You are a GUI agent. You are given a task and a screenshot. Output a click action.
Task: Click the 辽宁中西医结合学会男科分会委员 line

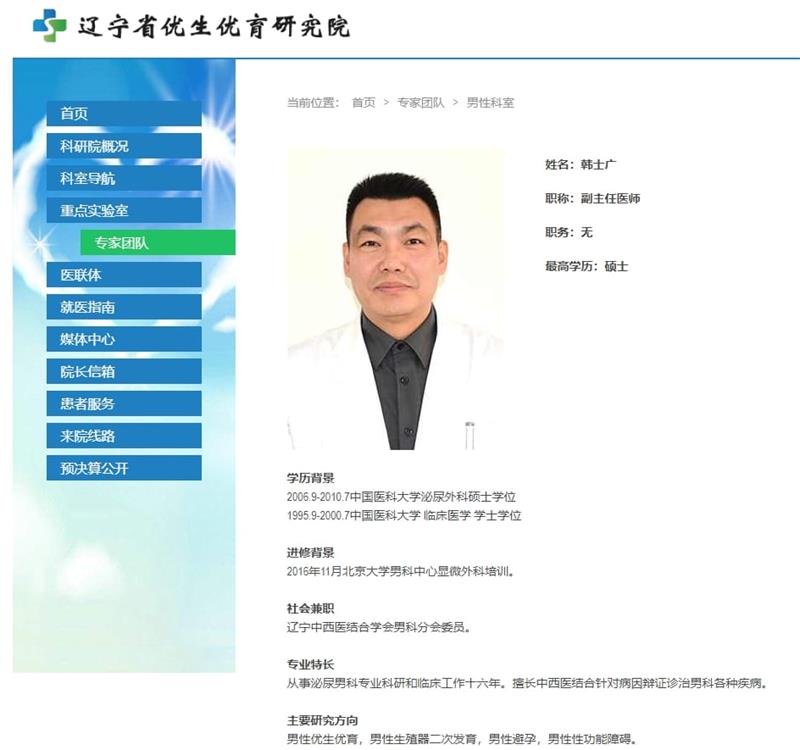pyautogui.click(x=379, y=627)
